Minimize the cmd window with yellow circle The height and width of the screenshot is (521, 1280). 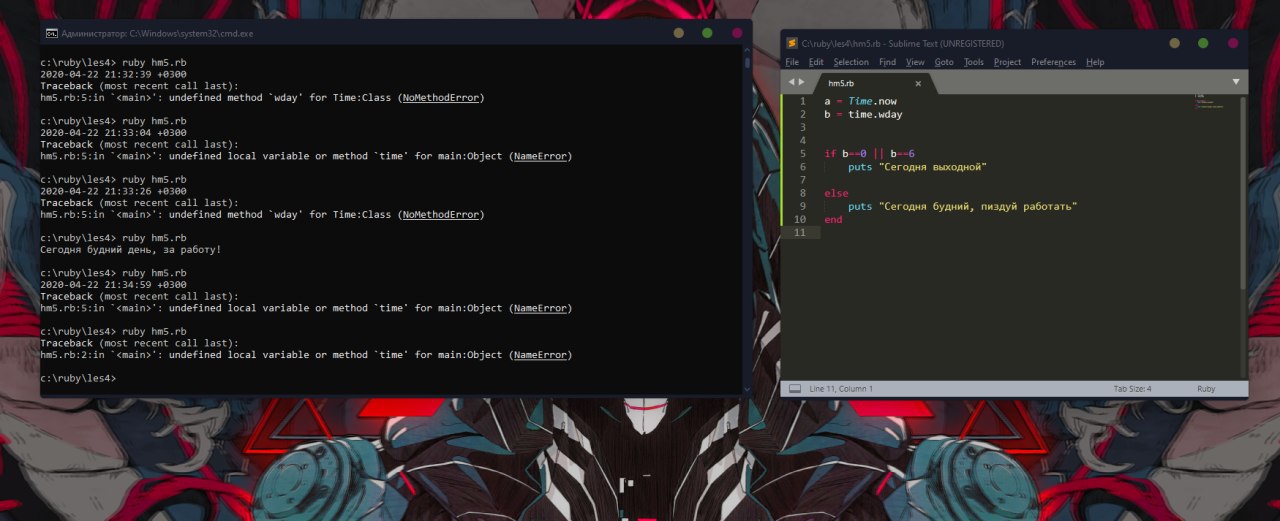(x=679, y=33)
